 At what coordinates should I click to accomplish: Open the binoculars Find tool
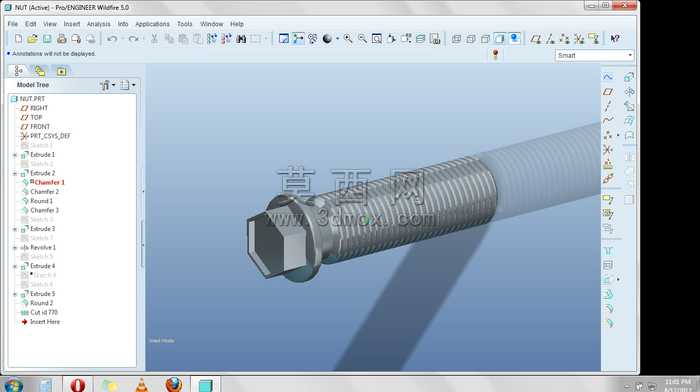[x=241, y=39]
